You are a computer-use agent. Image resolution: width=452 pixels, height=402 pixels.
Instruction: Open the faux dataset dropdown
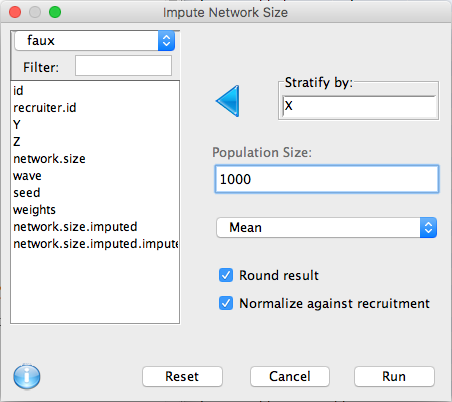click(x=95, y=41)
